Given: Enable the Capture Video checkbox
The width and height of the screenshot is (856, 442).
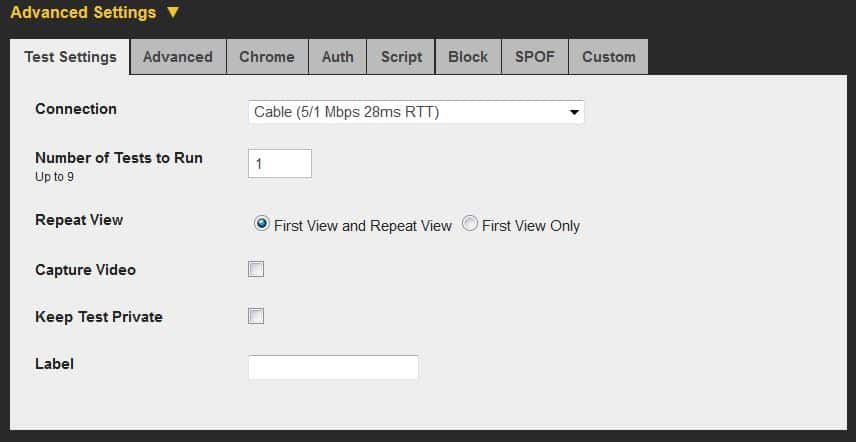Looking at the screenshot, I should [x=256, y=269].
